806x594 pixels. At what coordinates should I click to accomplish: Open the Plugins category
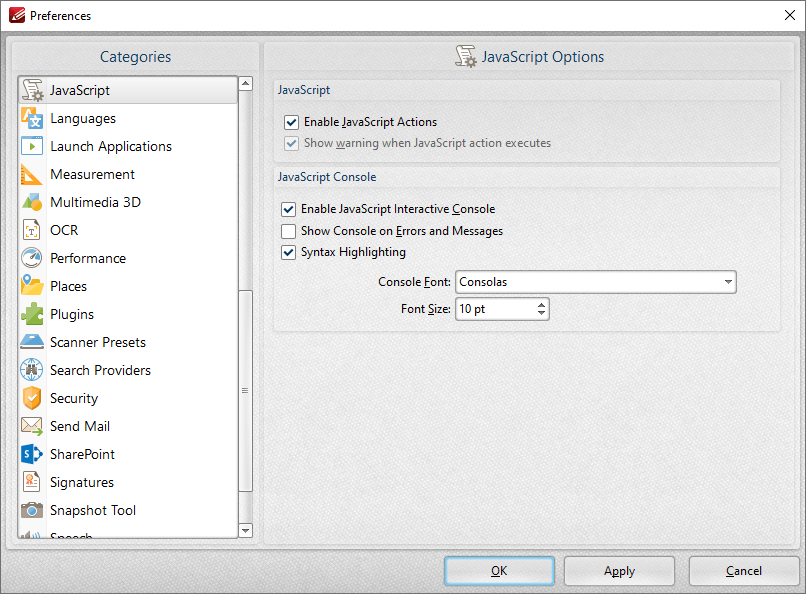coord(128,314)
